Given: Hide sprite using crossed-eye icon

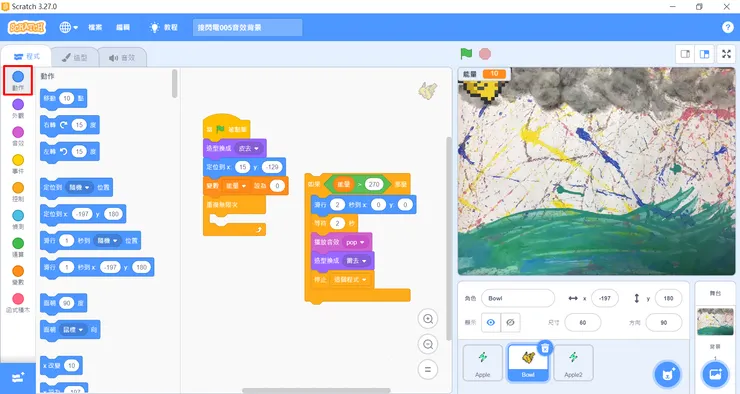Looking at the screenshot, I should pos(510,323).
